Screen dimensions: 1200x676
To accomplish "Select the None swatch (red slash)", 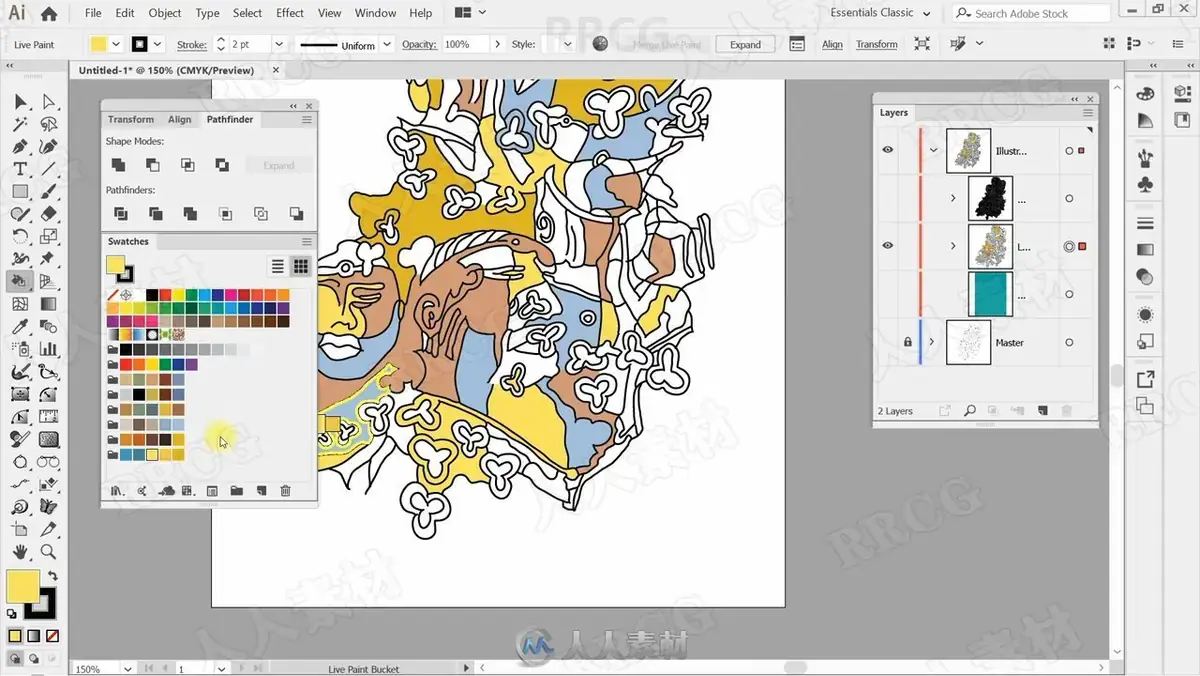I will coord(113,295).
